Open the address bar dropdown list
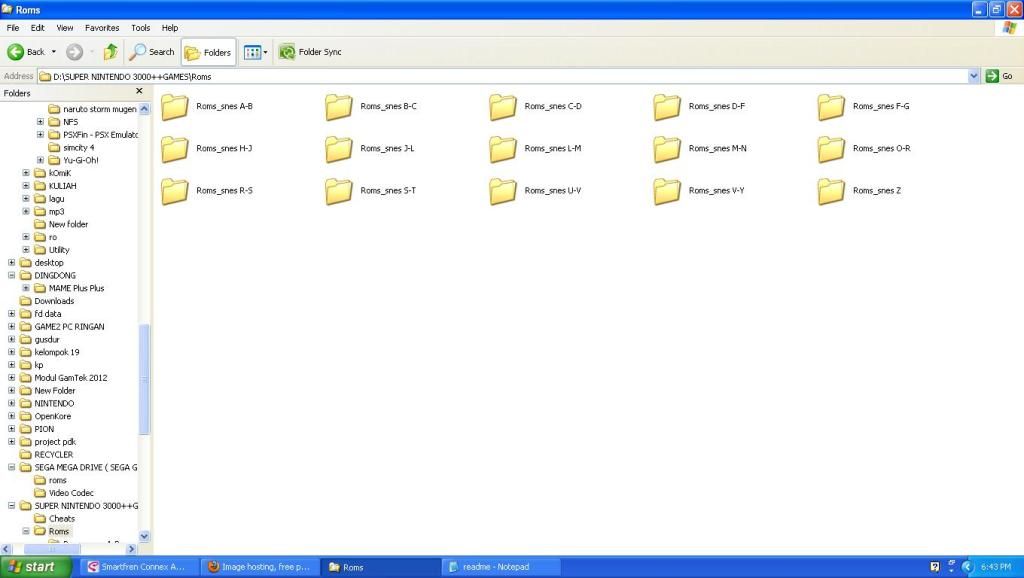 coord(974,76)
